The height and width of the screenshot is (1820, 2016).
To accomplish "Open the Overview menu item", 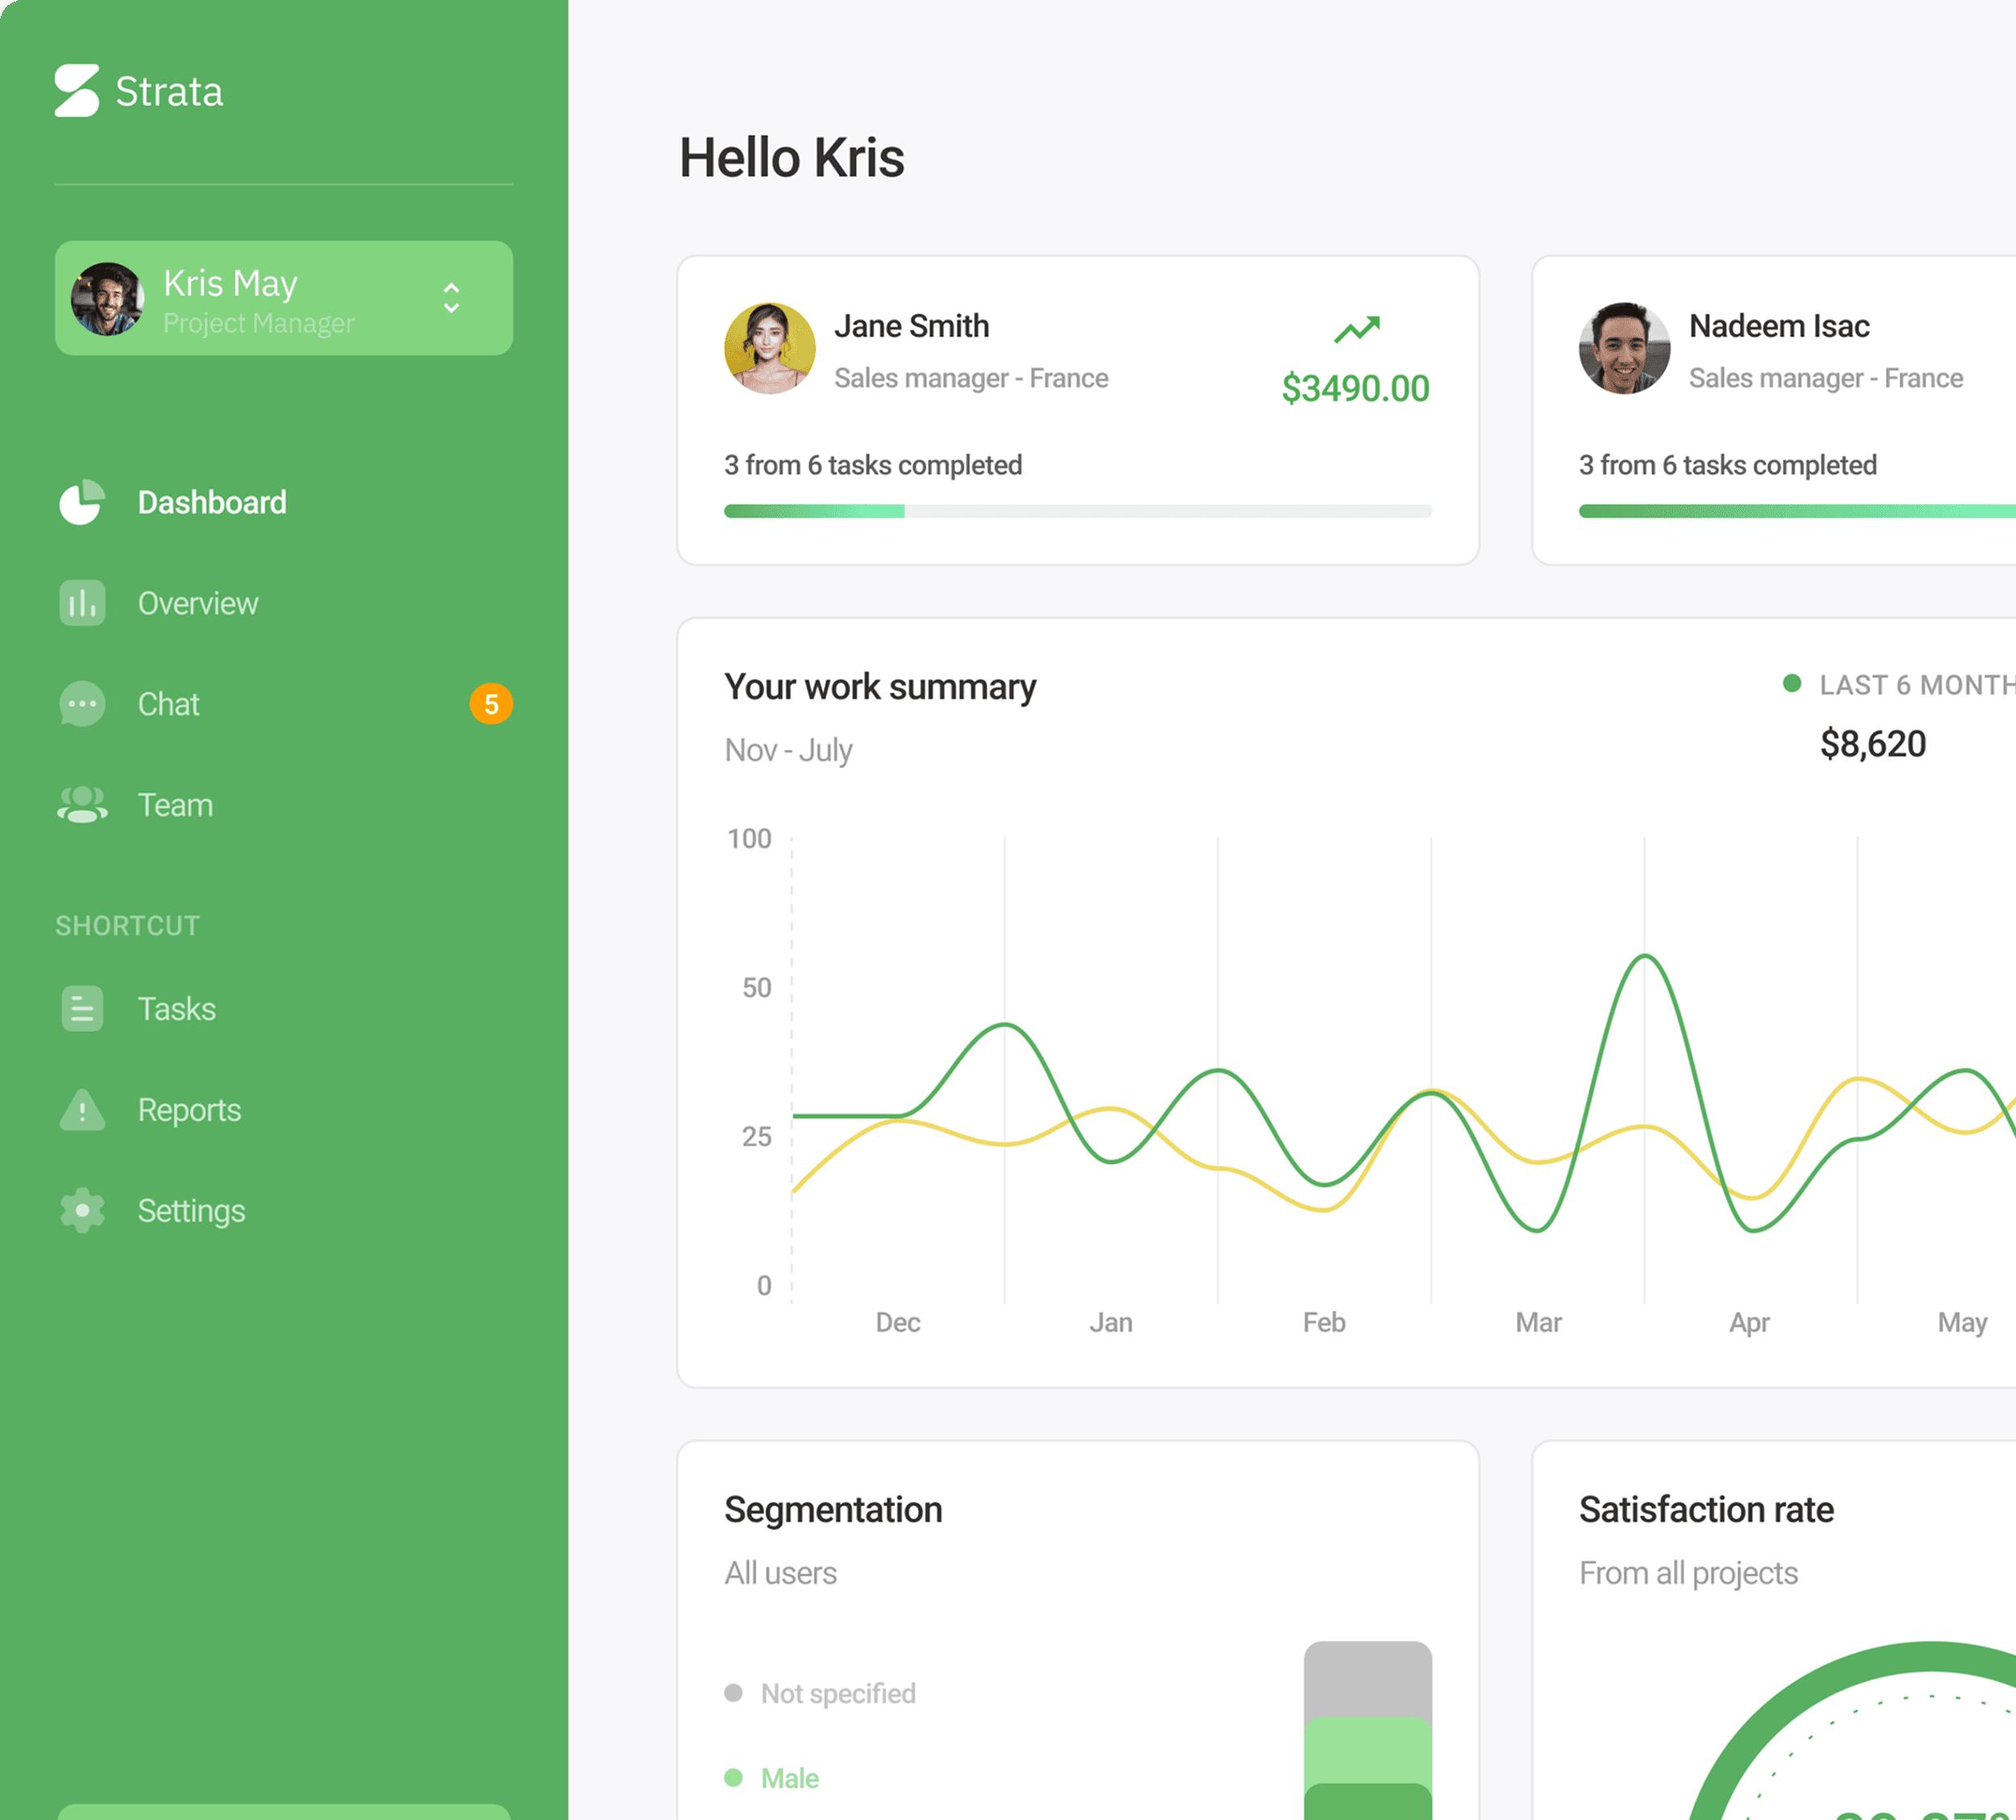I will pos(198,603).
